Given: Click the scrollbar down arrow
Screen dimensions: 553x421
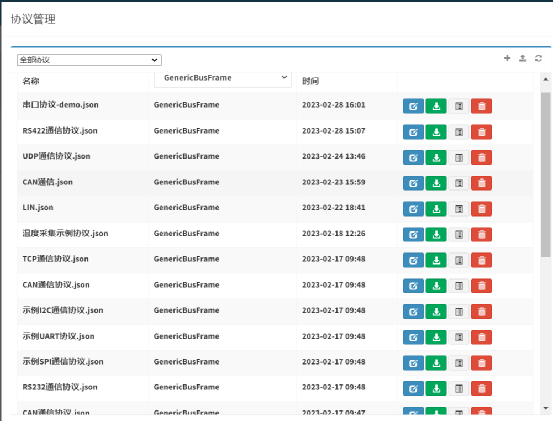Looking at the screenshot, I should tap(546, 408).
